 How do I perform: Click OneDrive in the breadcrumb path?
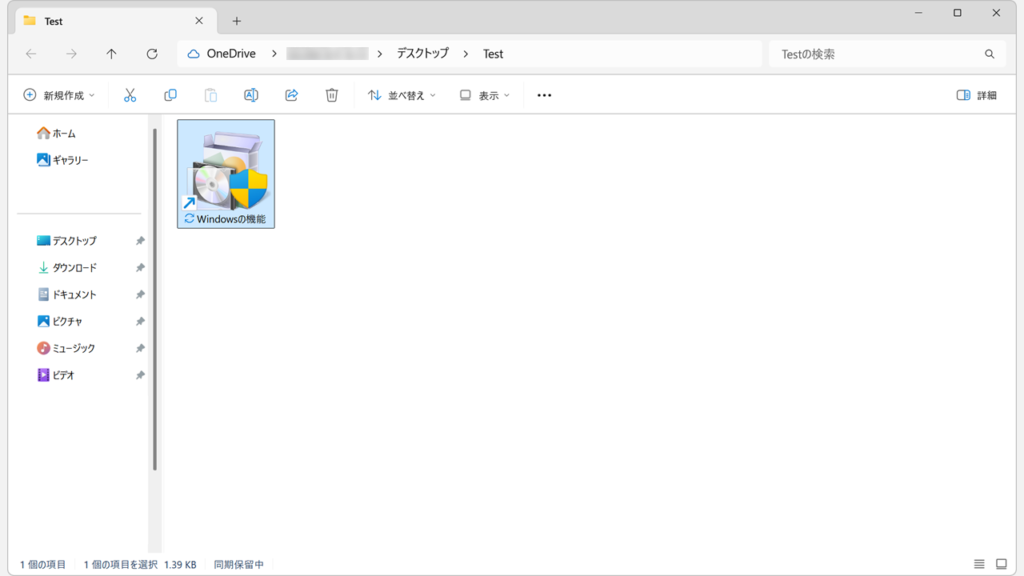click(x=230, y=54)
